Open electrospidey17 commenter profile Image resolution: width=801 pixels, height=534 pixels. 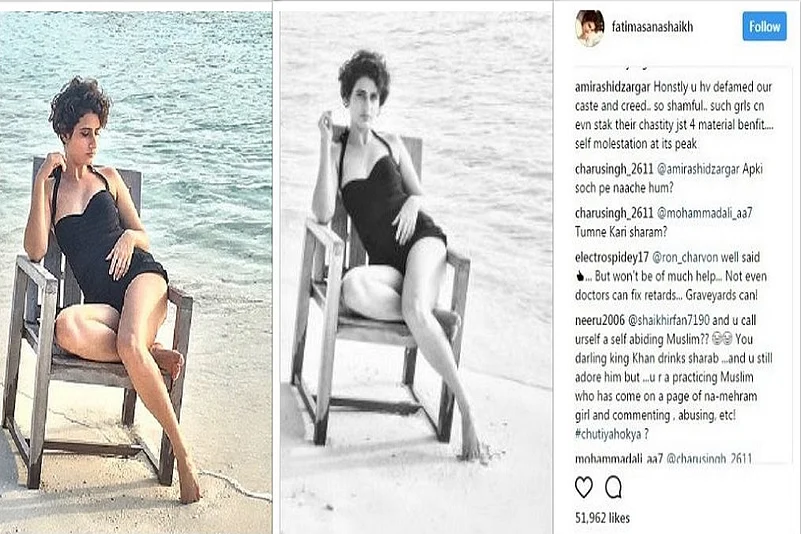click(x=612, y=258)
